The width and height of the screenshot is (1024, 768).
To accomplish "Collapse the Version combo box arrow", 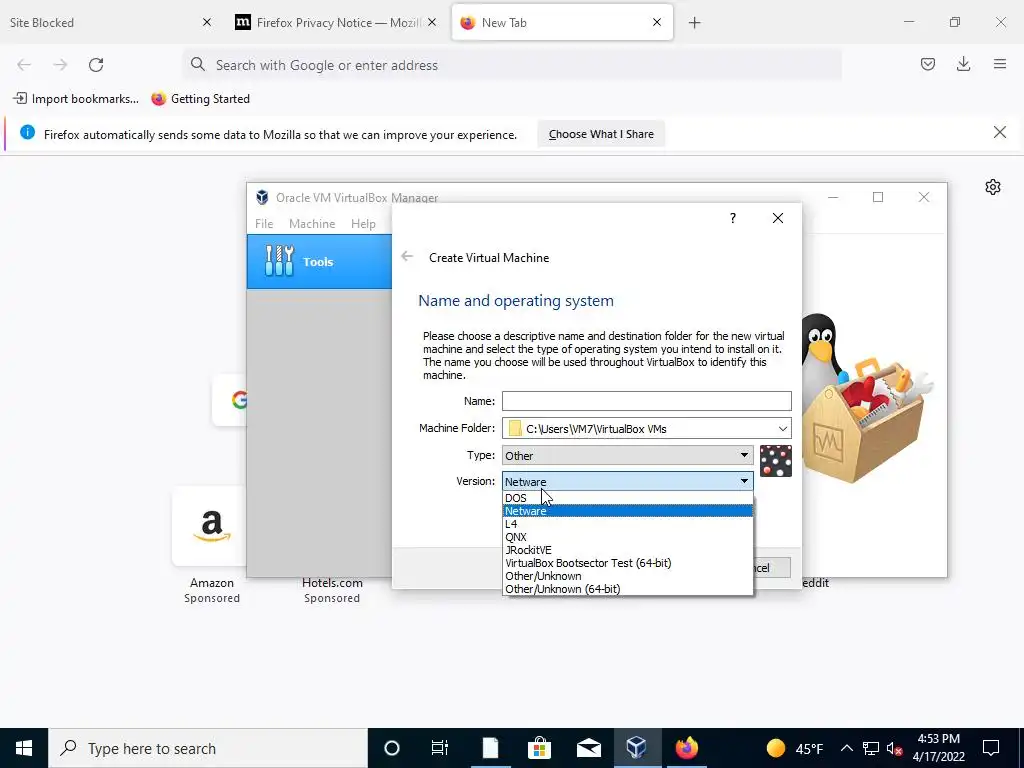I will click(x=744, y=481).
